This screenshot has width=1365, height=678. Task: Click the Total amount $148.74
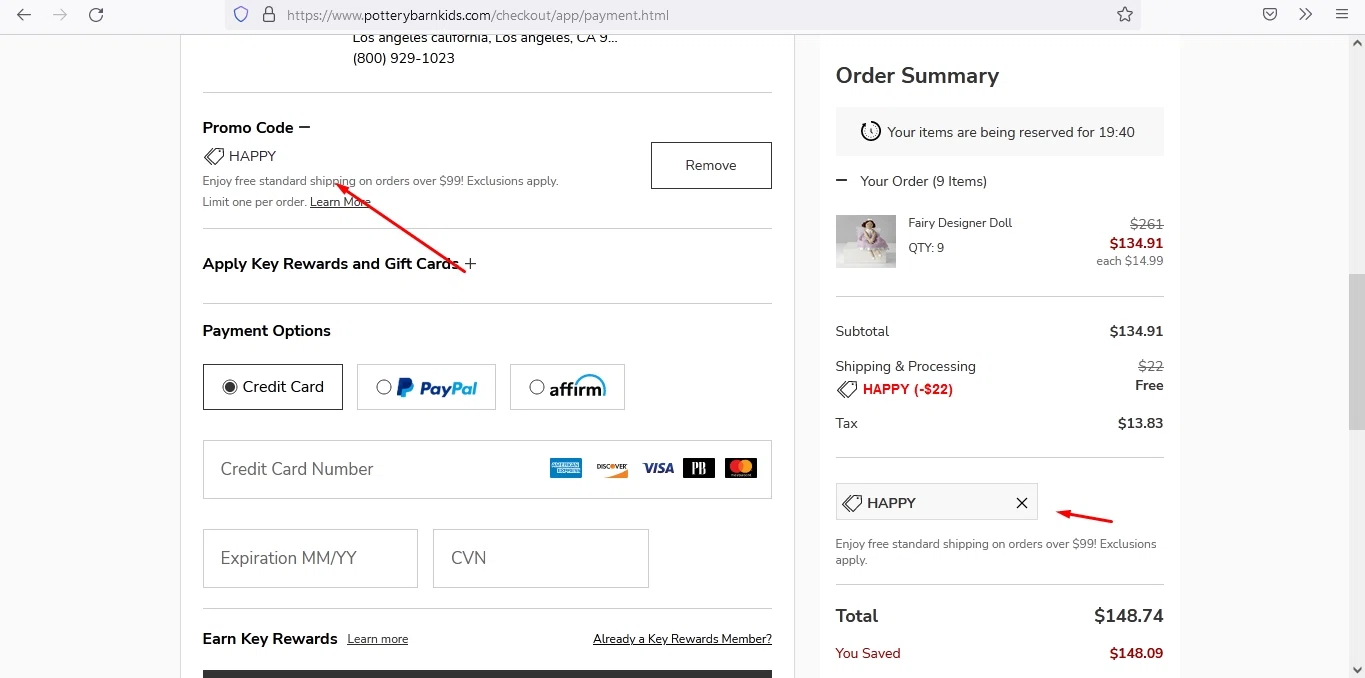pyautogui.click(x=1129, y=616)
